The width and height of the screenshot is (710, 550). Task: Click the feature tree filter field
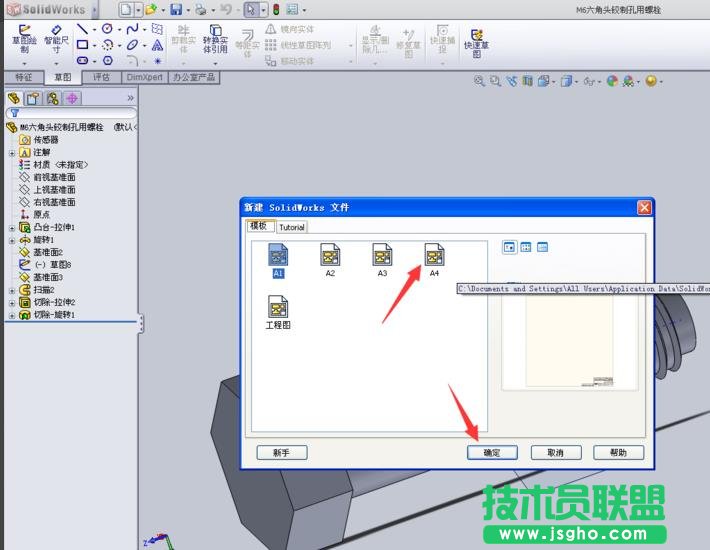(71, 113)
